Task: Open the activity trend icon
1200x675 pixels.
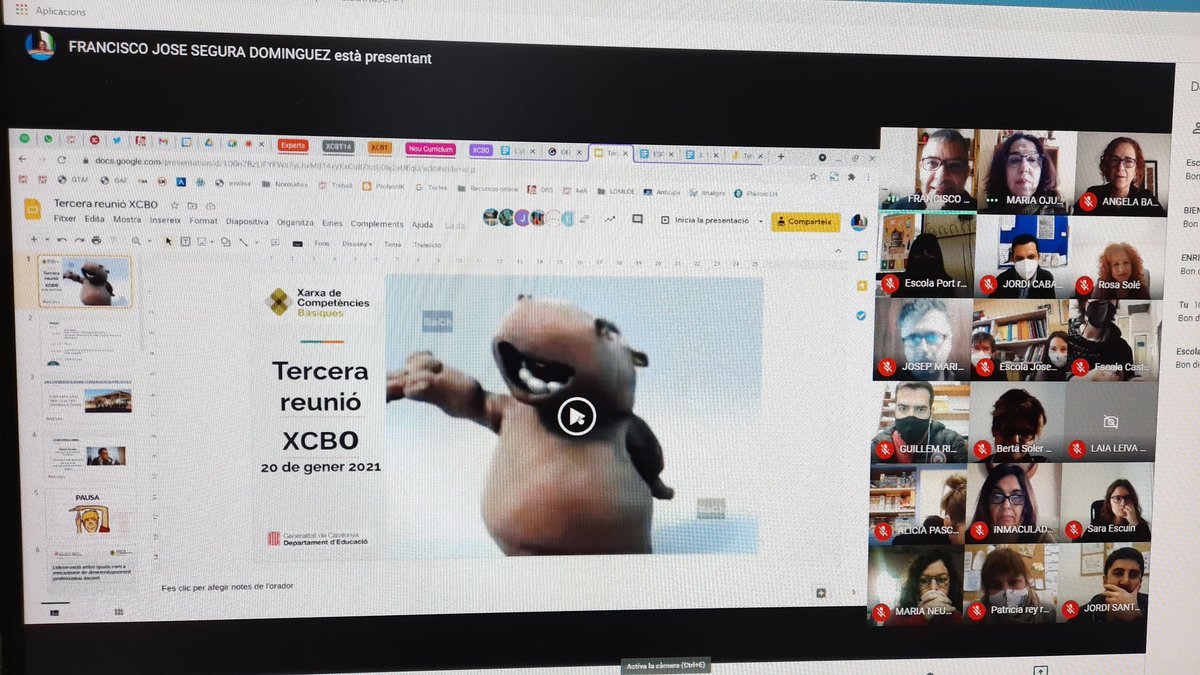Action: click(609, 219)
